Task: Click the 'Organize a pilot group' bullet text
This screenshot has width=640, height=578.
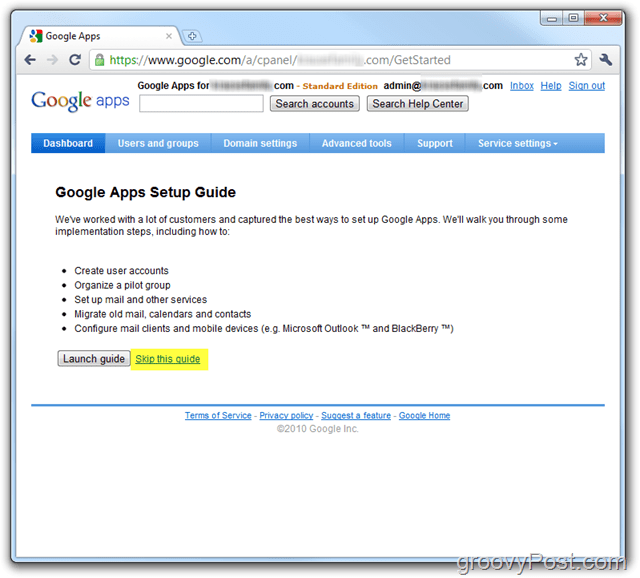Action: pyautogui.click(x=122, y=285)
